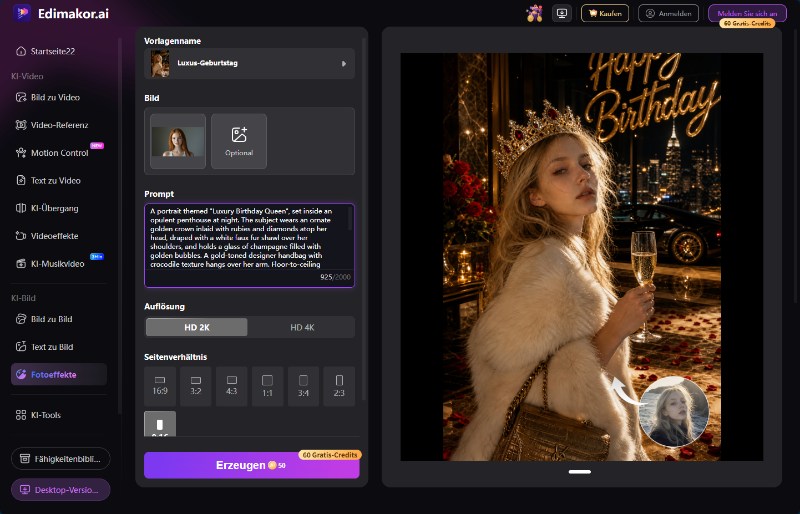Open Motion Control feature
This screenshot has width=800, height=514.
tap(59, 153)
